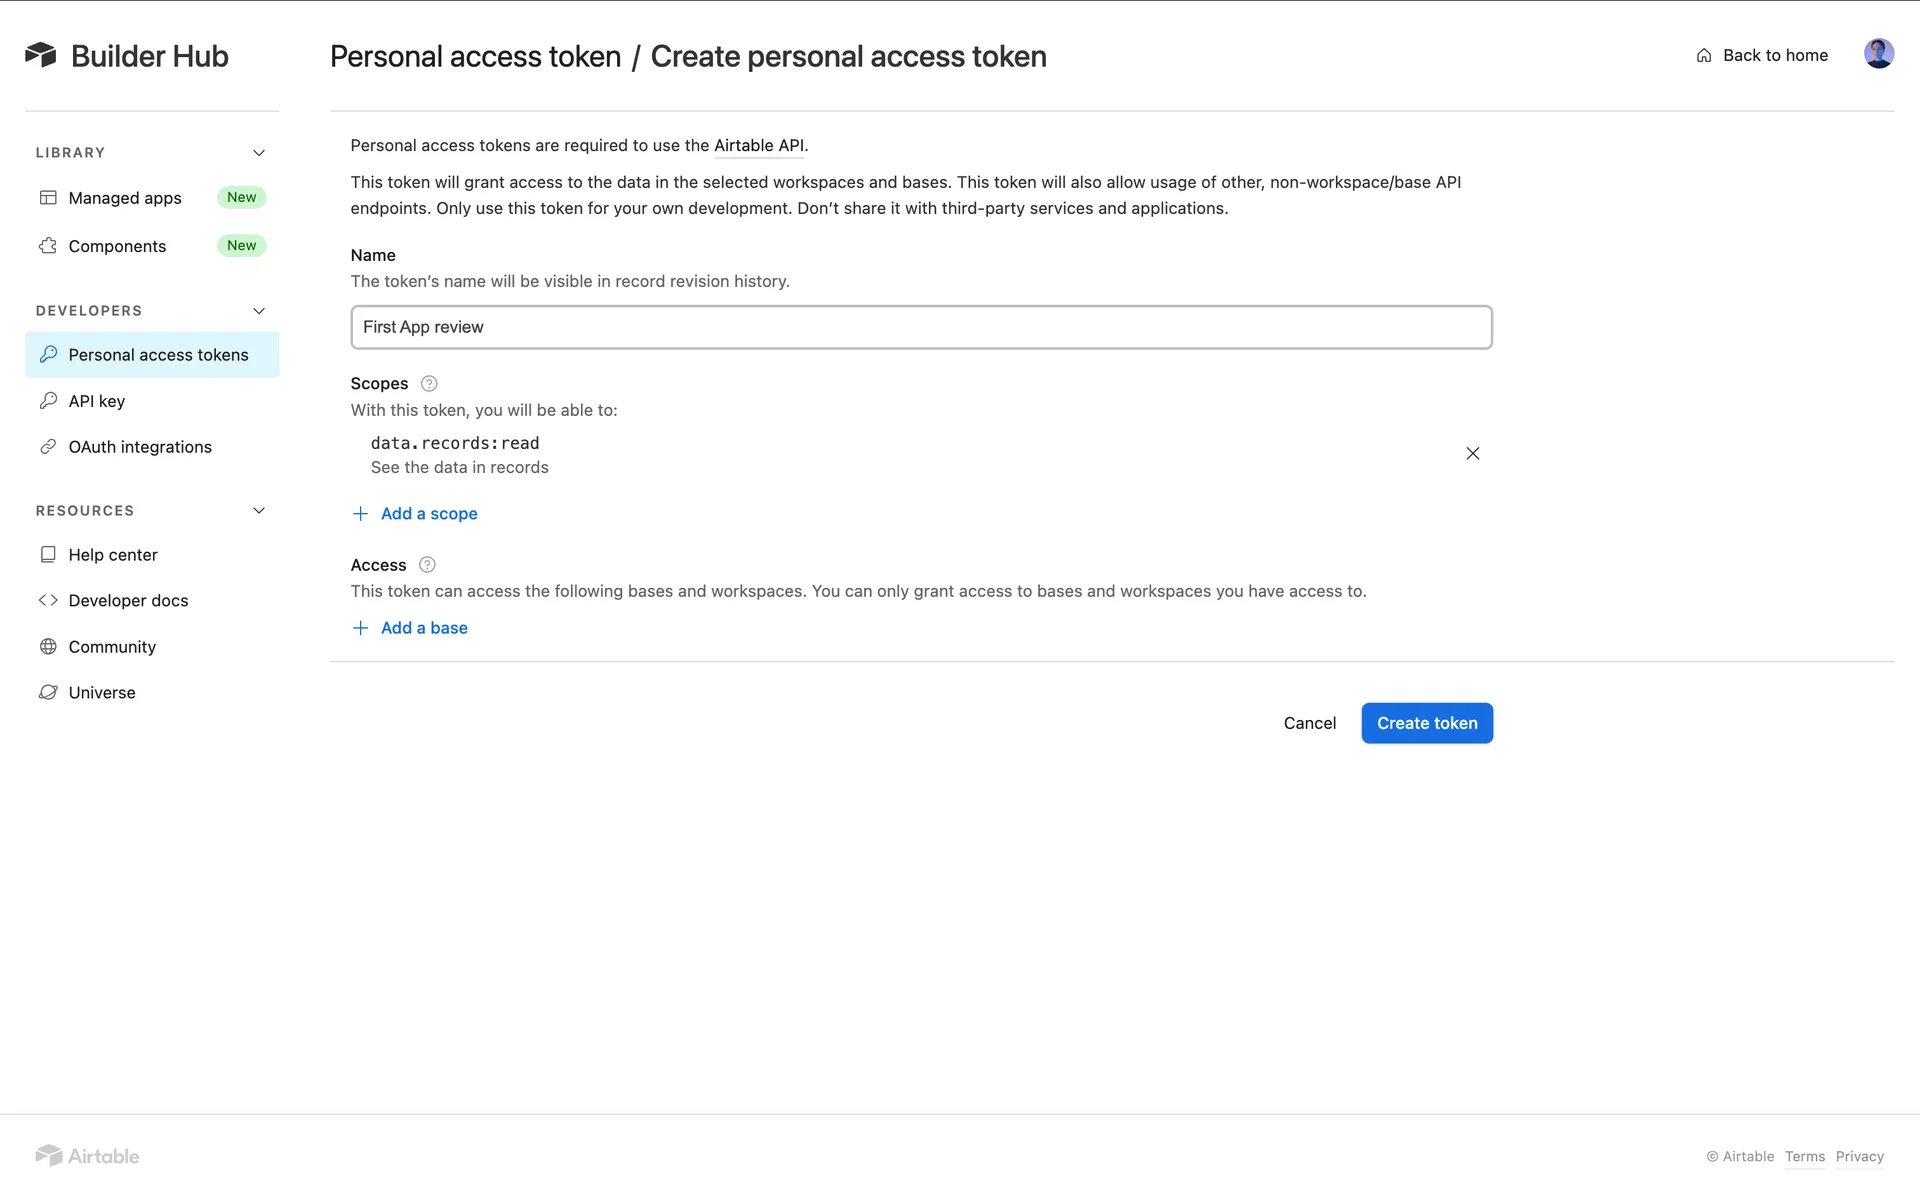Open the user profile avatar
The image size is (1920, 1200).
coord(1878,54)
